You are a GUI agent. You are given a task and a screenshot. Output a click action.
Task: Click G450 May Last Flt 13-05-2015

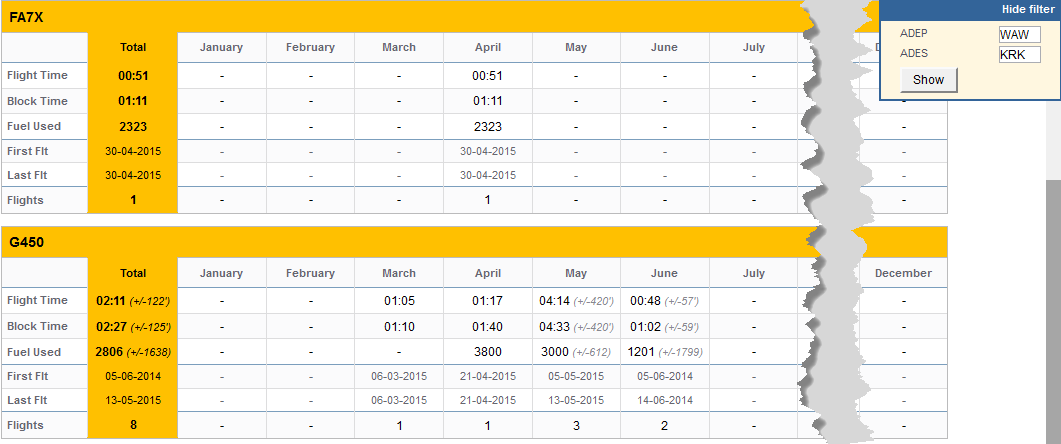576,400
